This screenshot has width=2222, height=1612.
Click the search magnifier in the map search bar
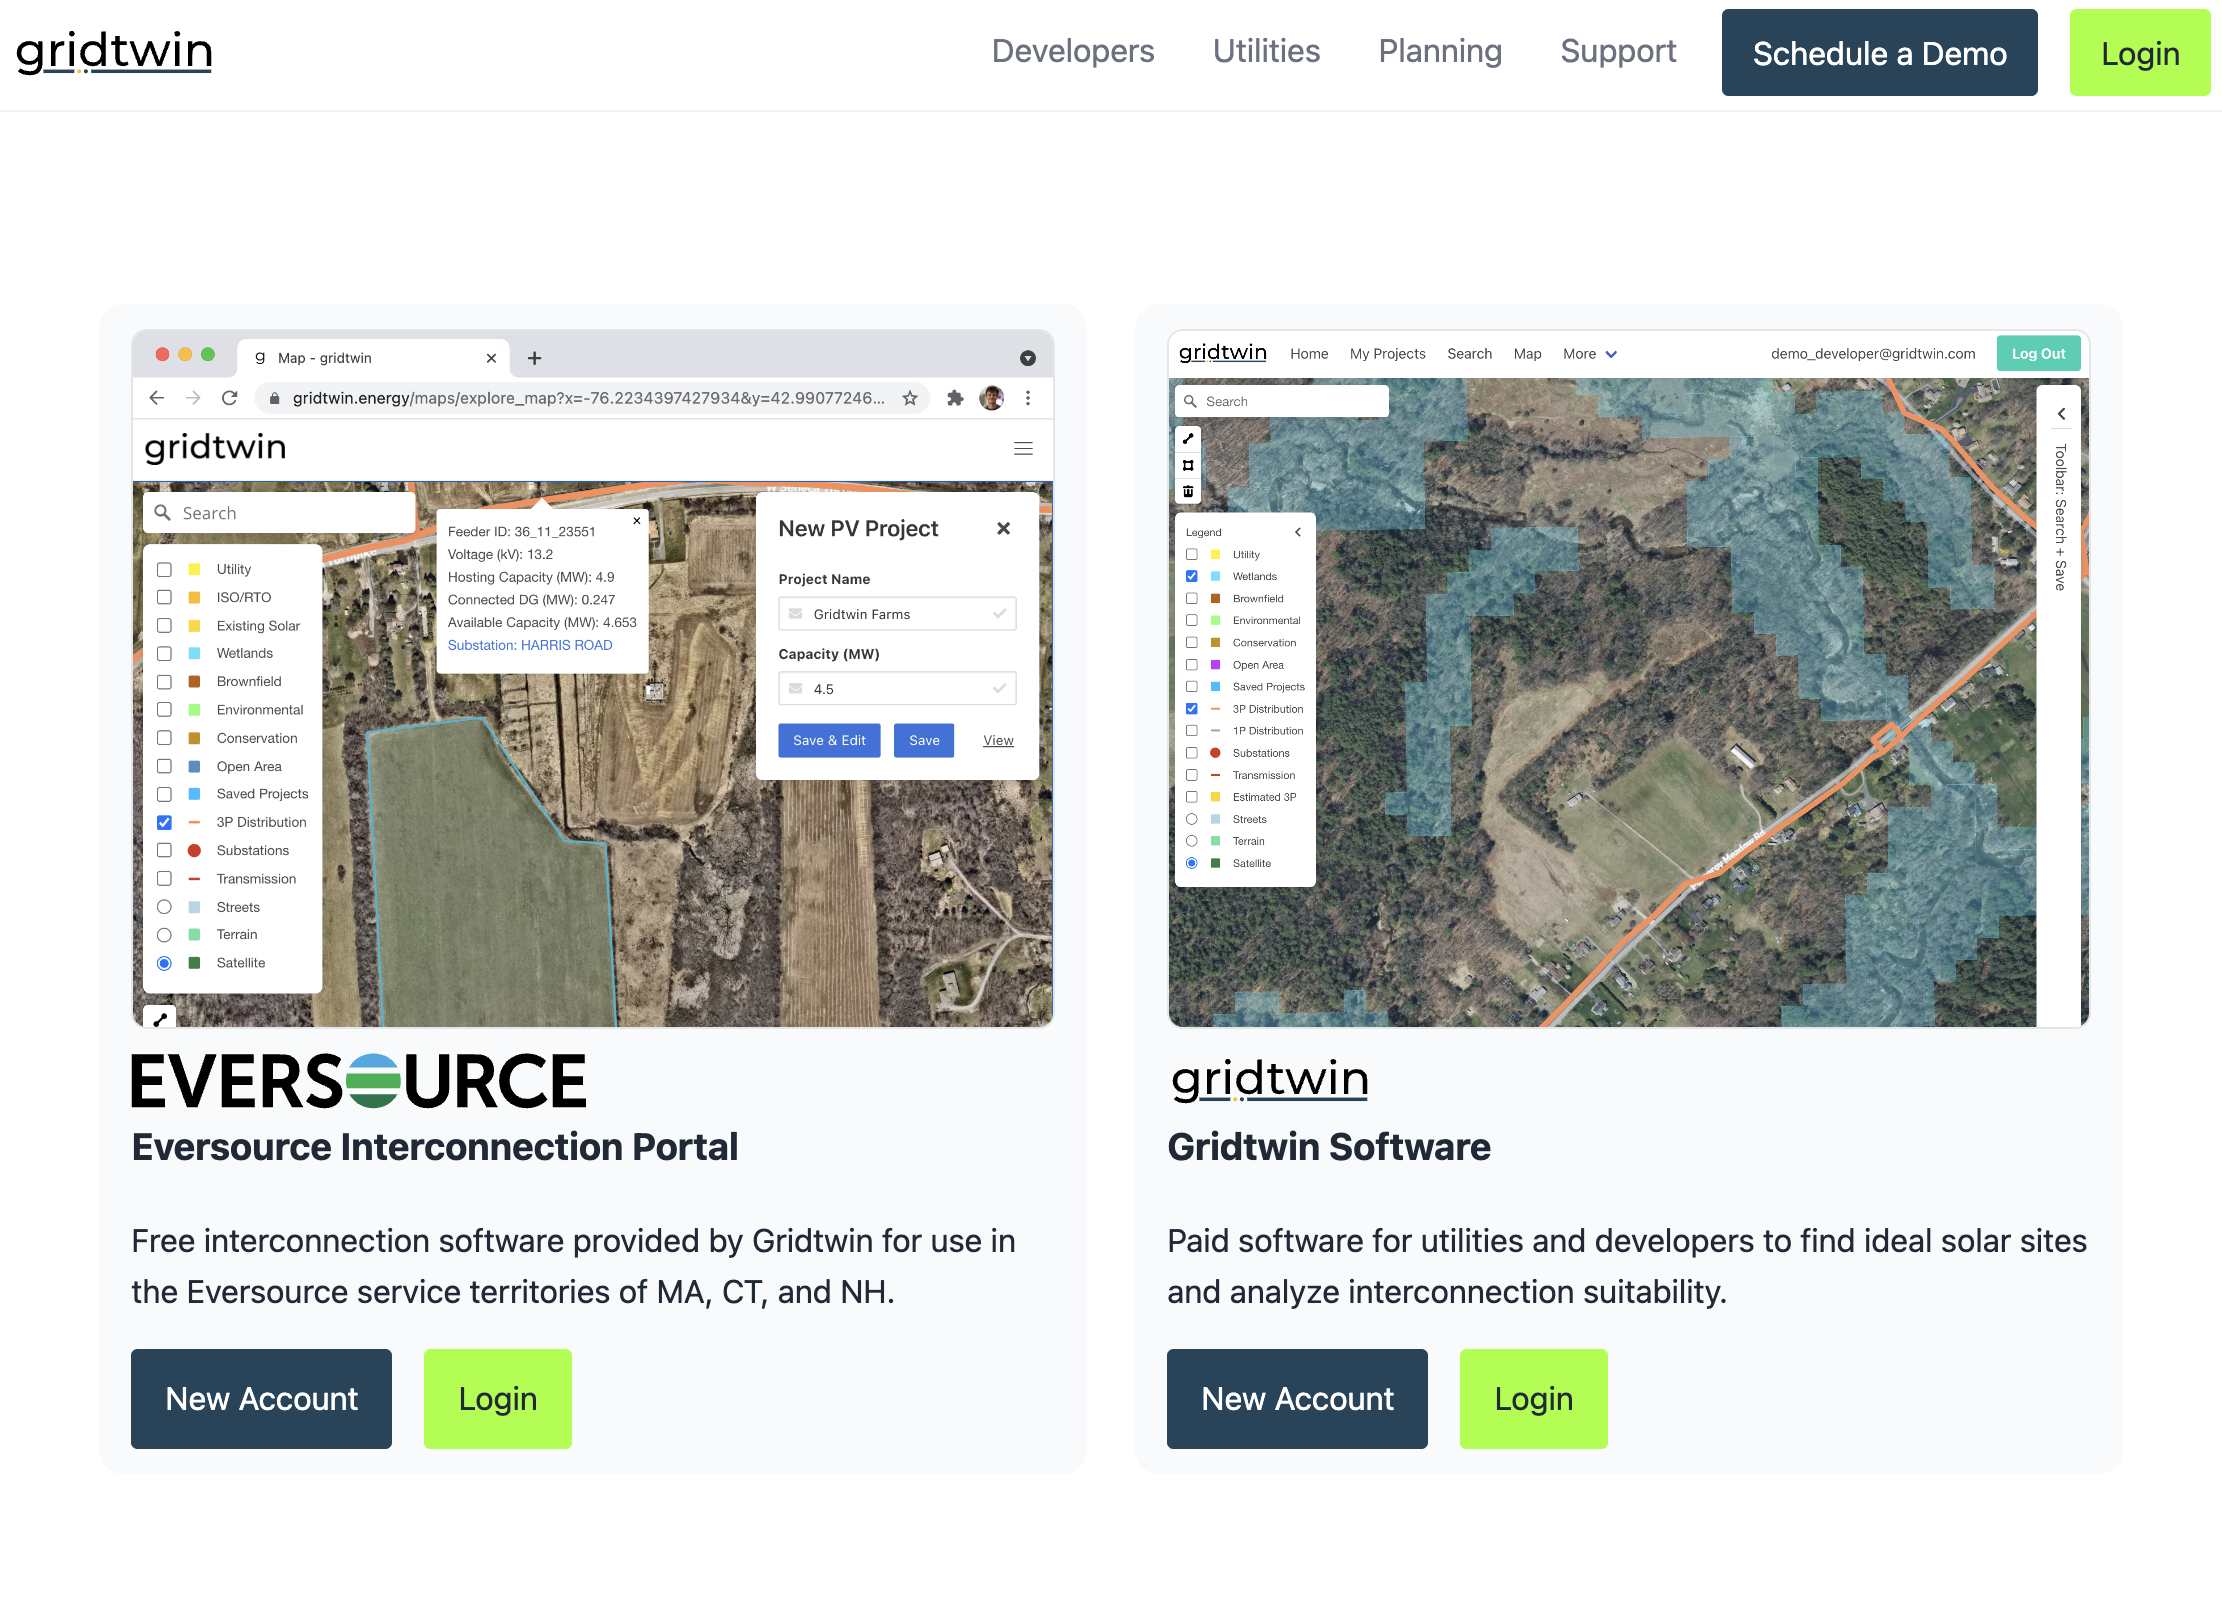(x=1191, y=401)
